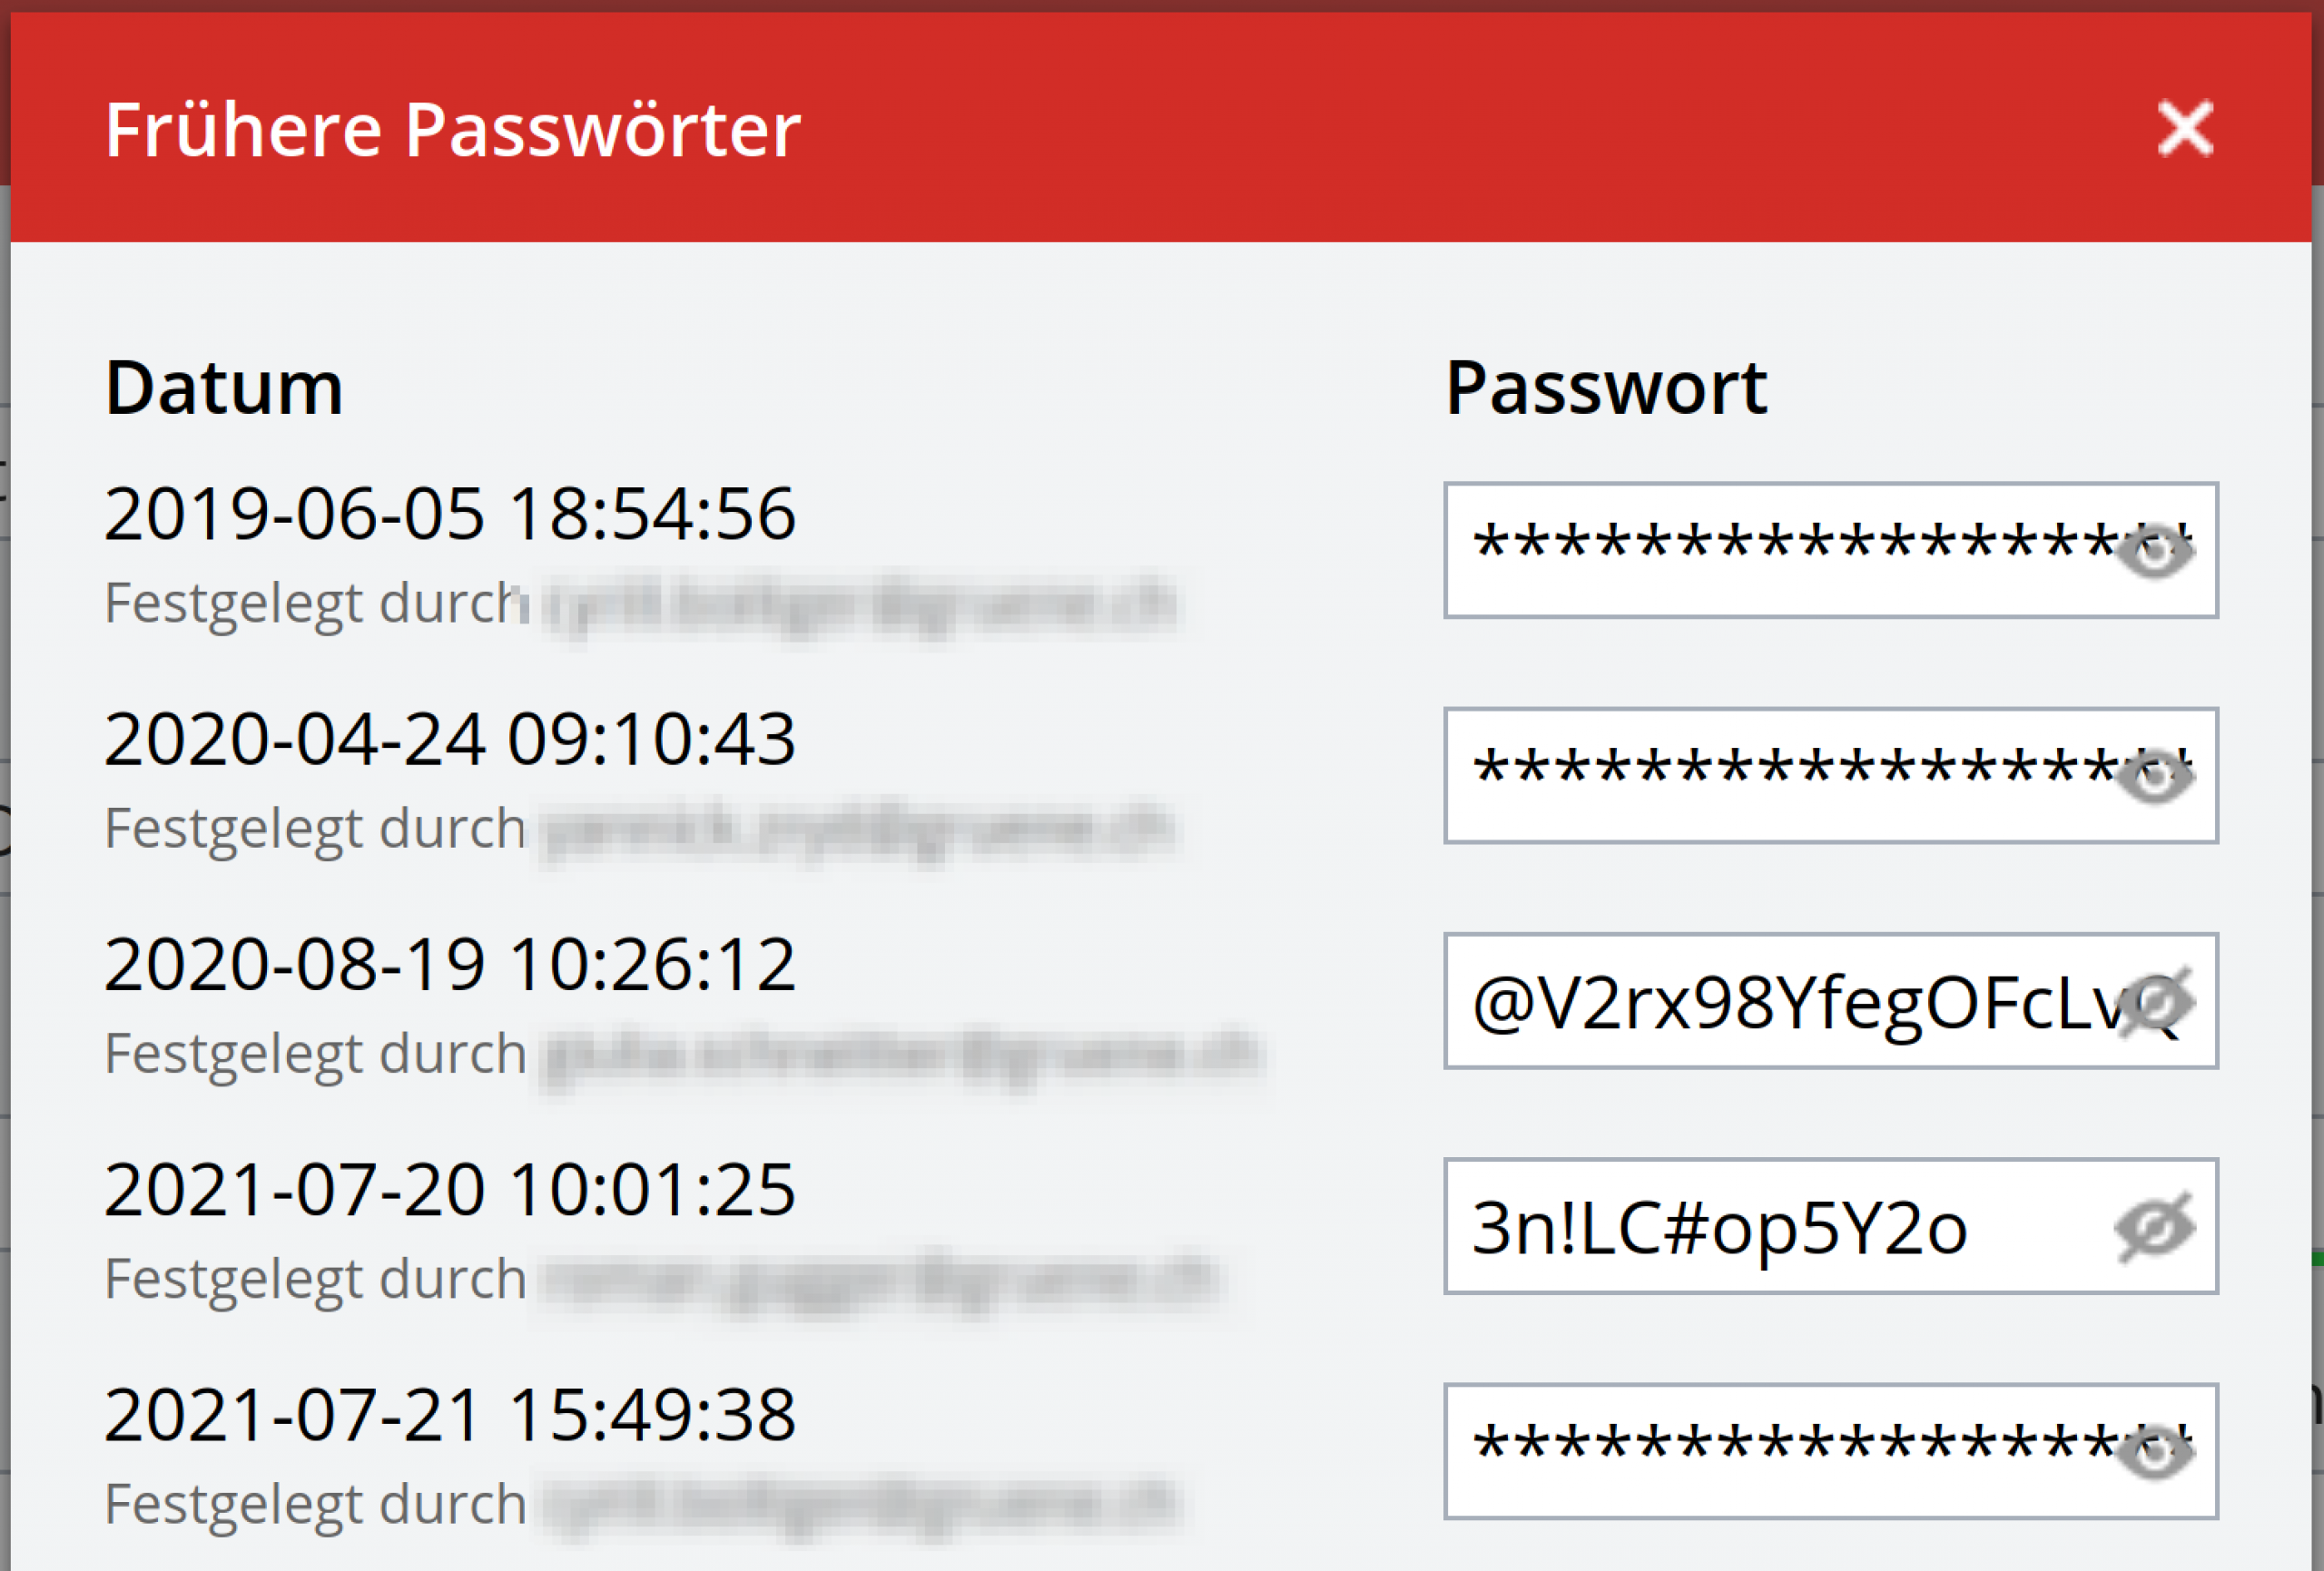
Task: Click the Frühere Passwörter dialog title
Action: tap(452, 130)
